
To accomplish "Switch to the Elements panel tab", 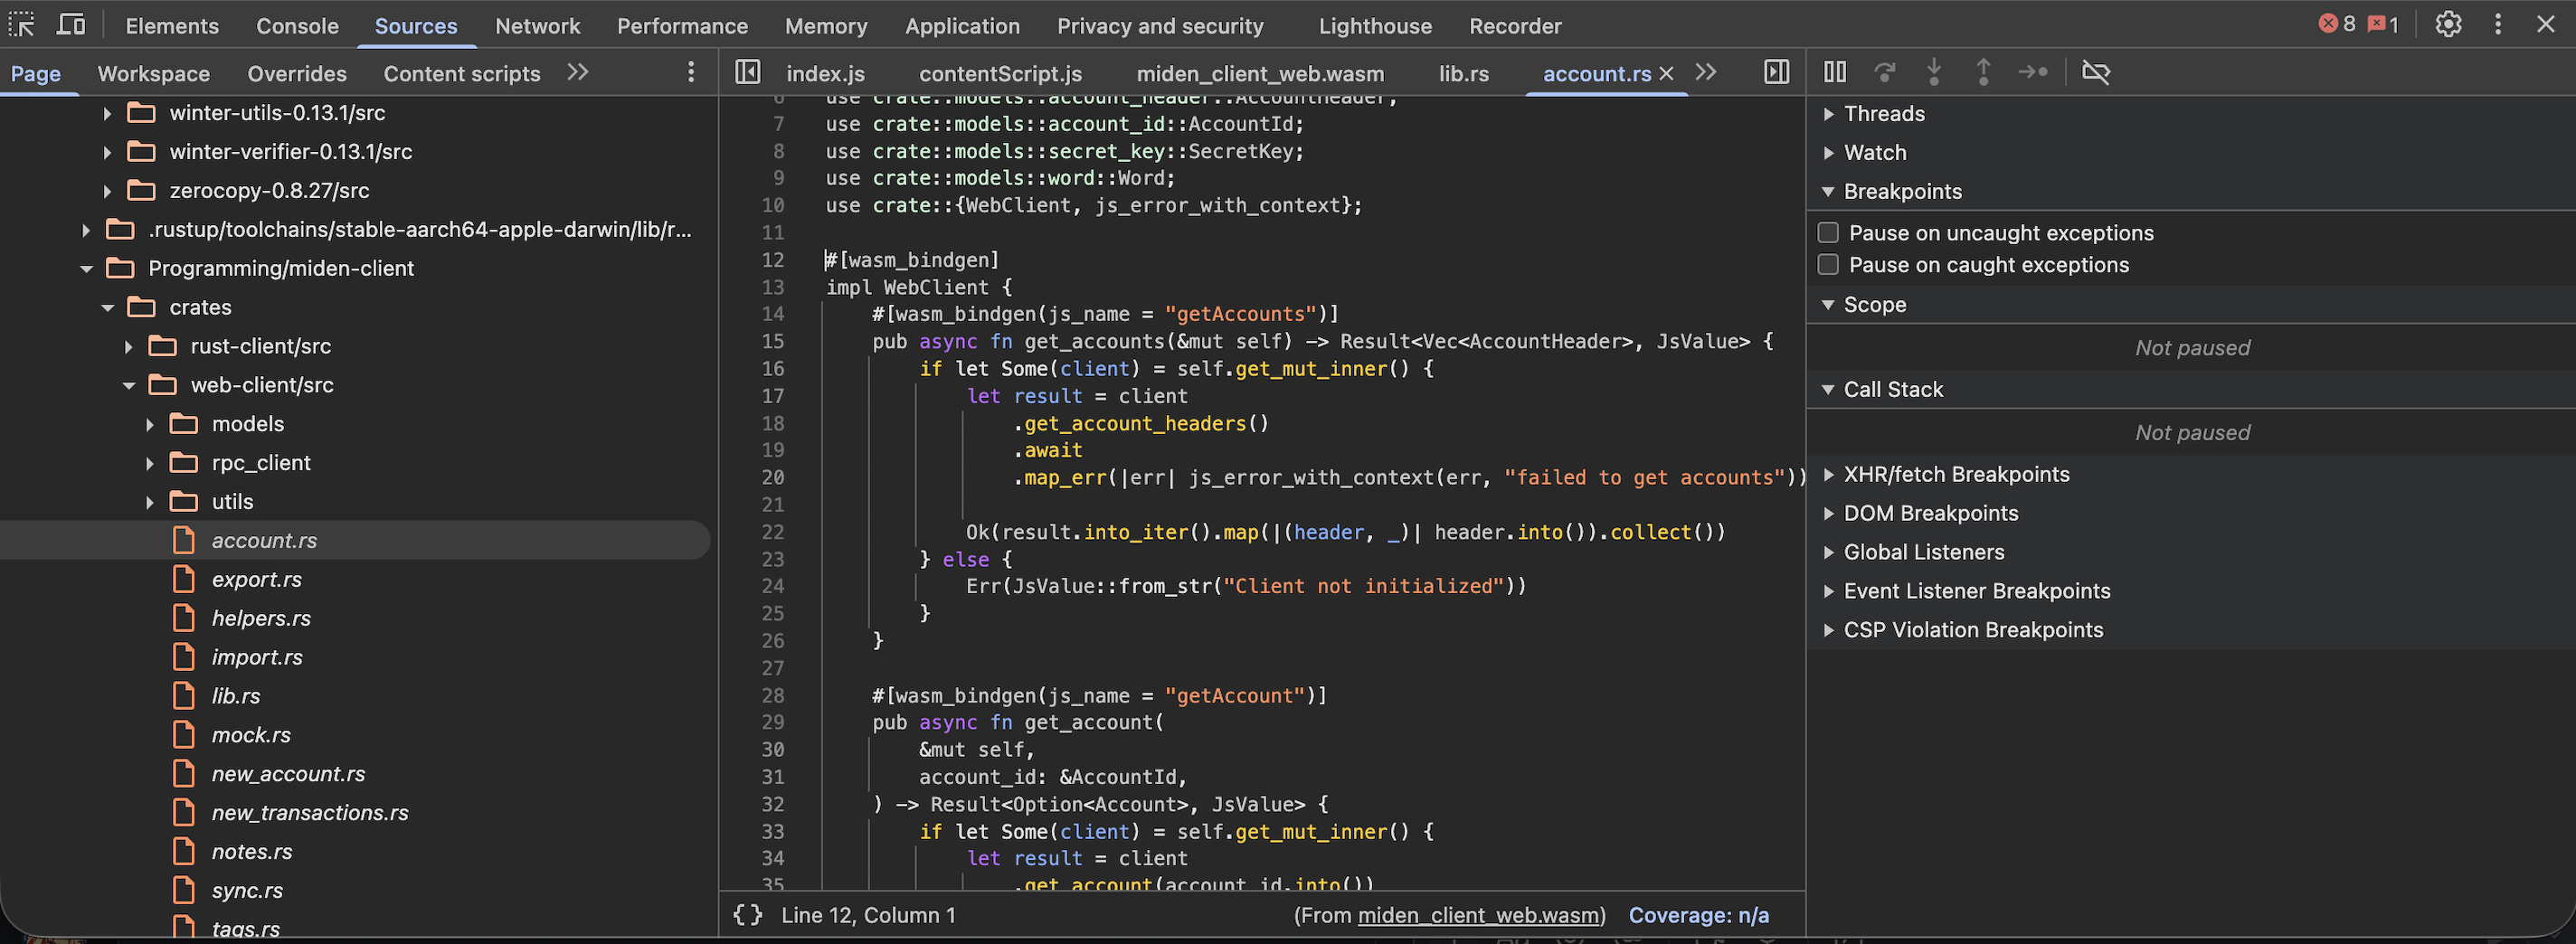I will pos(172,26).
